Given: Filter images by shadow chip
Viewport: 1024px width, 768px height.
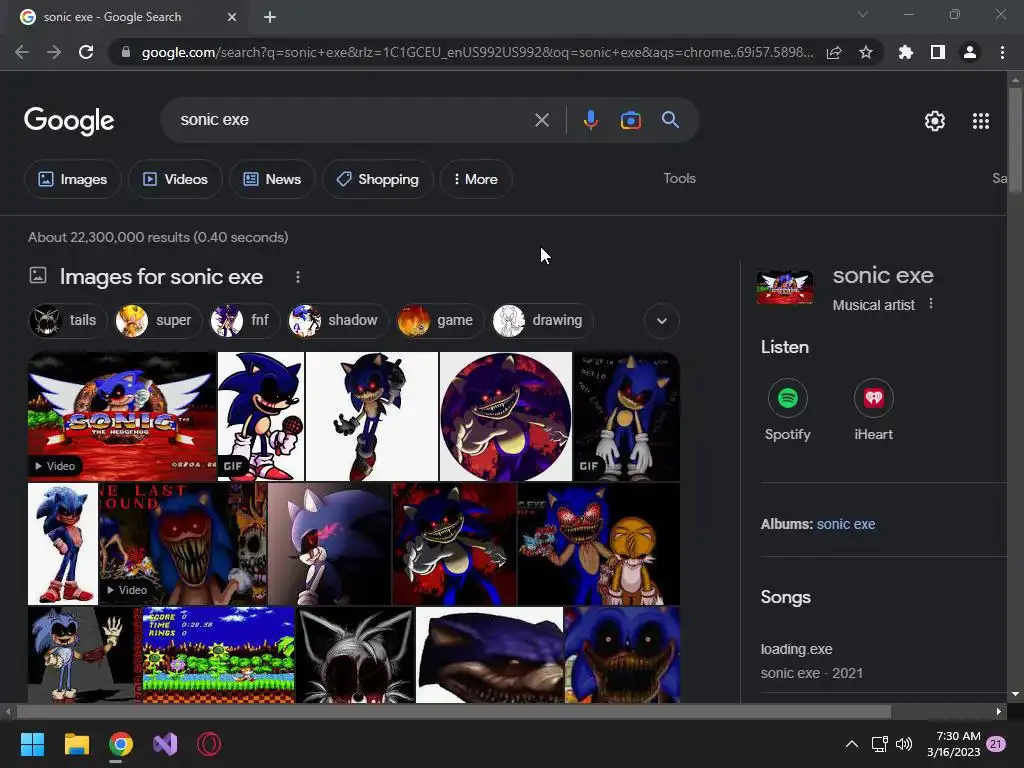Looking at the screenshot, I should (338, 321).
